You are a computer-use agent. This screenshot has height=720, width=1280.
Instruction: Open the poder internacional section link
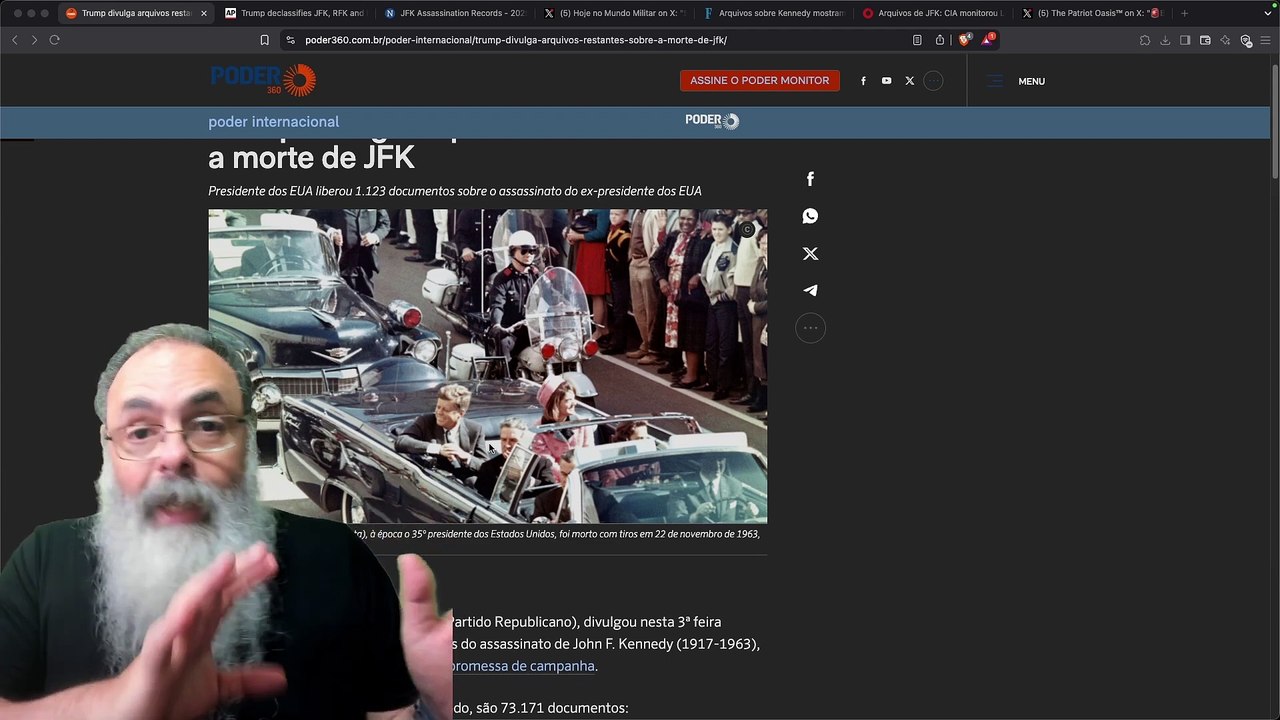tap(274, 122)
